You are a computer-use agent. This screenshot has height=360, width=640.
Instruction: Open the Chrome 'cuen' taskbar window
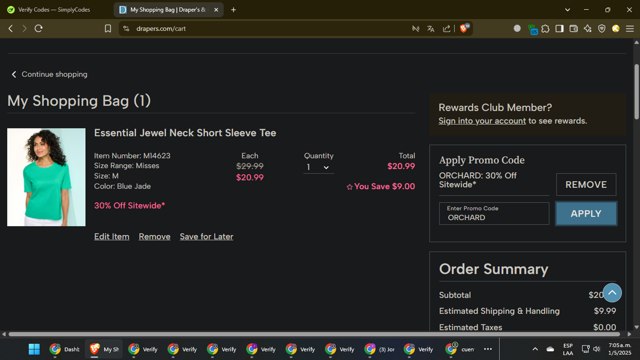click(459, 349)
